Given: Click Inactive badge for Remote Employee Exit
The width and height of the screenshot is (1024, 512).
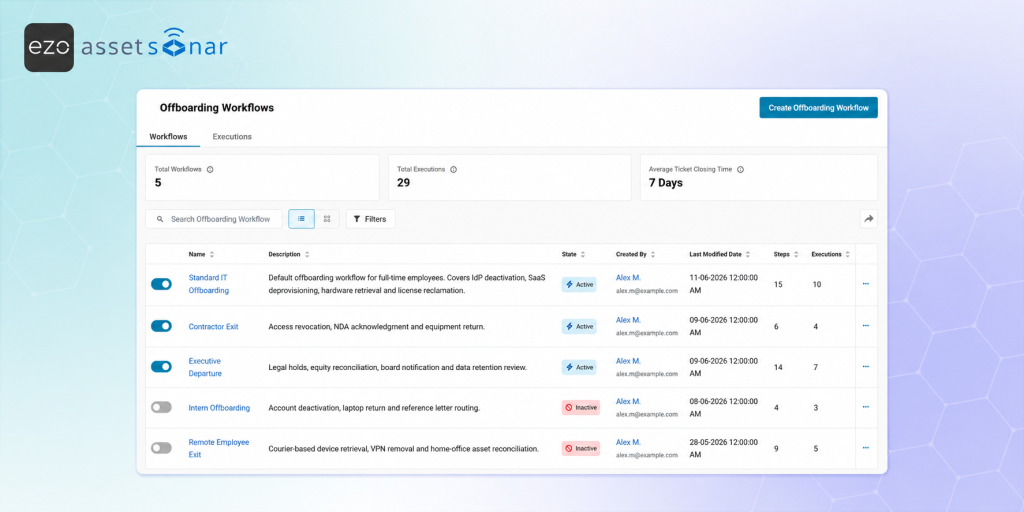Looking at the screenshot, I should tap(581, 448).
